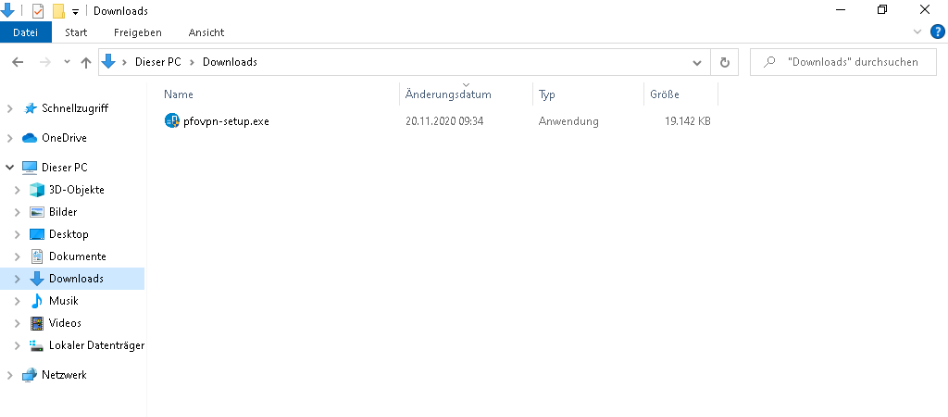Click the Back navigation arrow

(x=18, y=62)
